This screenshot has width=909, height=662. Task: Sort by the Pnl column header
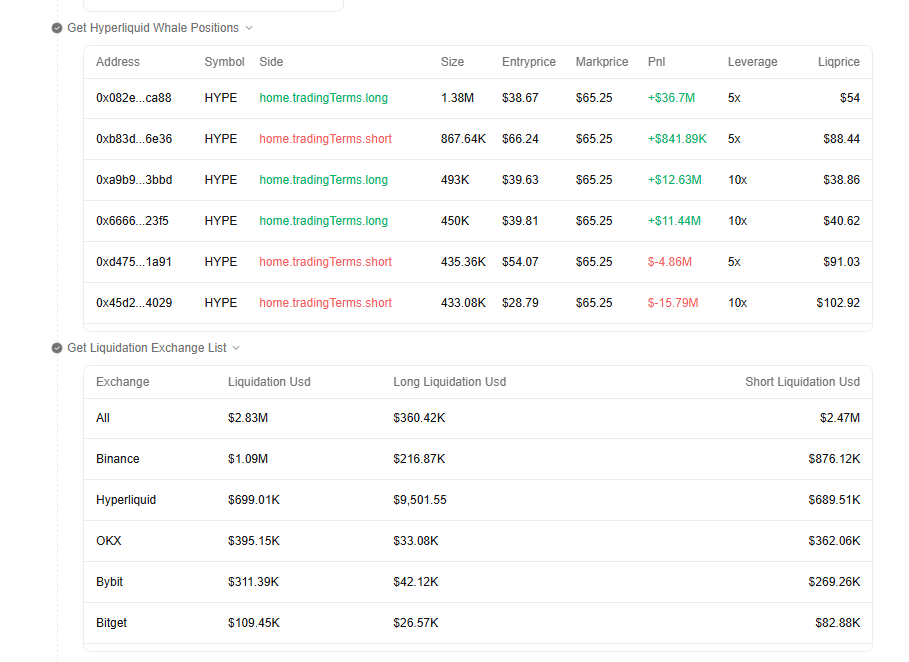click(656, 62)
